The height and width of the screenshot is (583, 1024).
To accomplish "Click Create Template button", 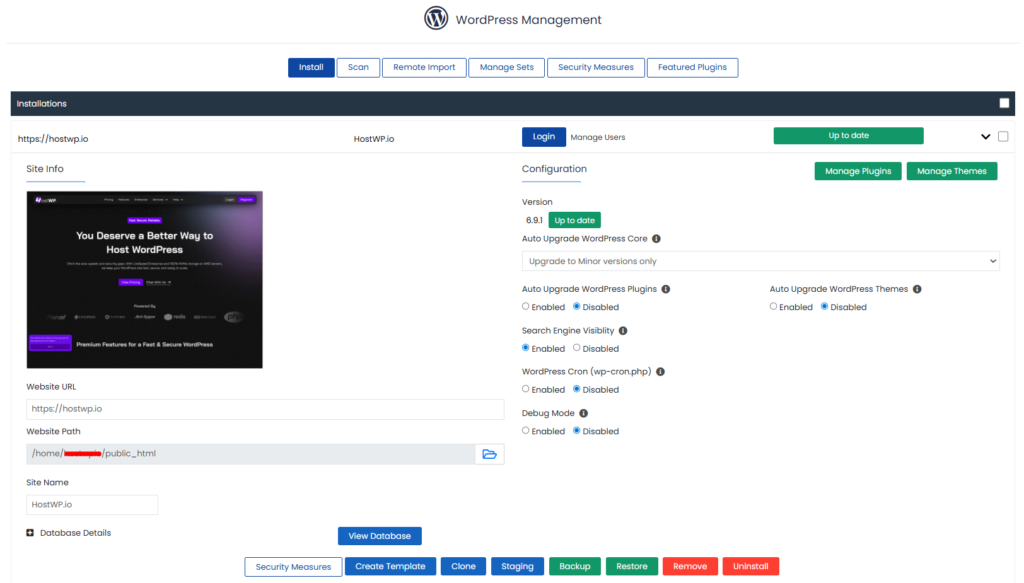I will [390, 566].
